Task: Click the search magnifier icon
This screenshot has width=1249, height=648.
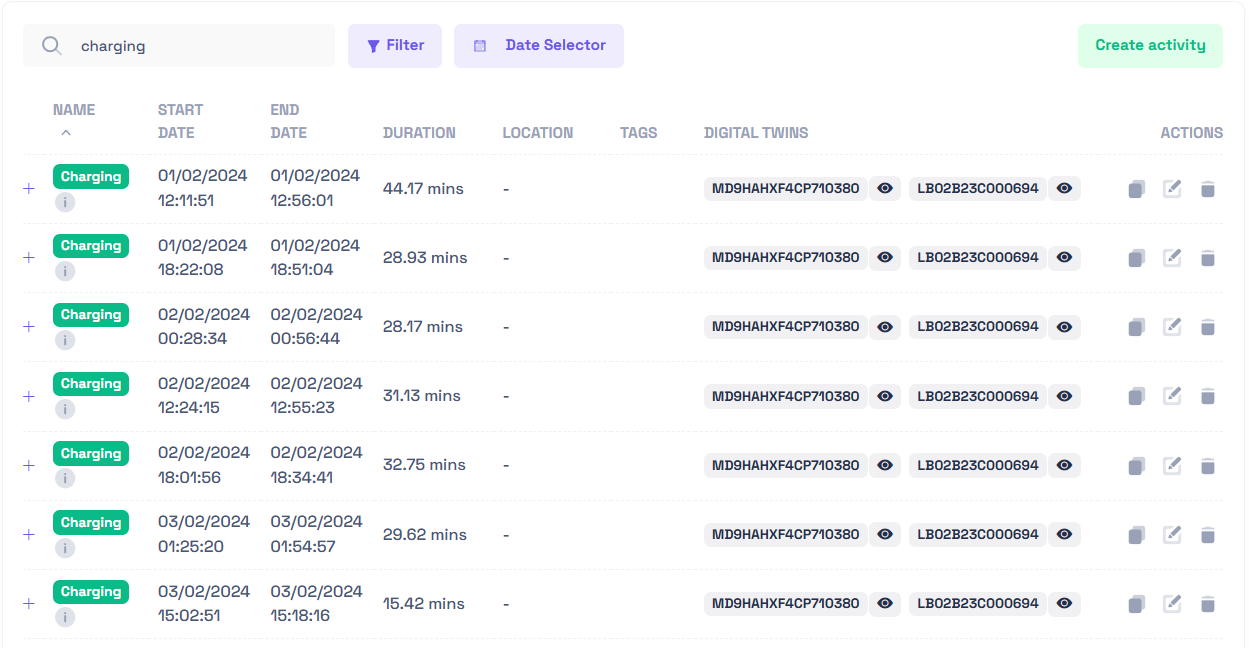Action: [x=52, y=46]
